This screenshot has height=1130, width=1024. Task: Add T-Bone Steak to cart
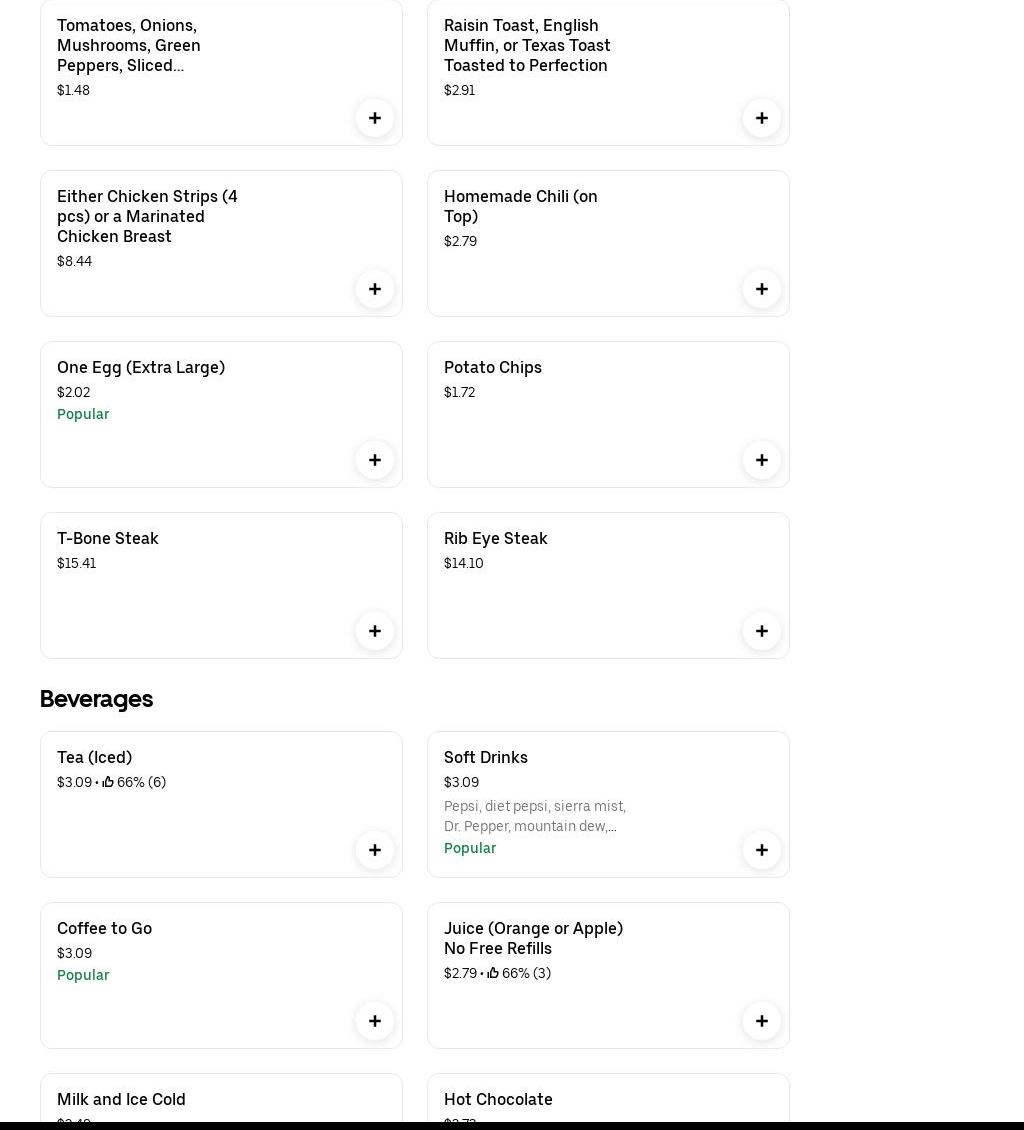(375, 631)
